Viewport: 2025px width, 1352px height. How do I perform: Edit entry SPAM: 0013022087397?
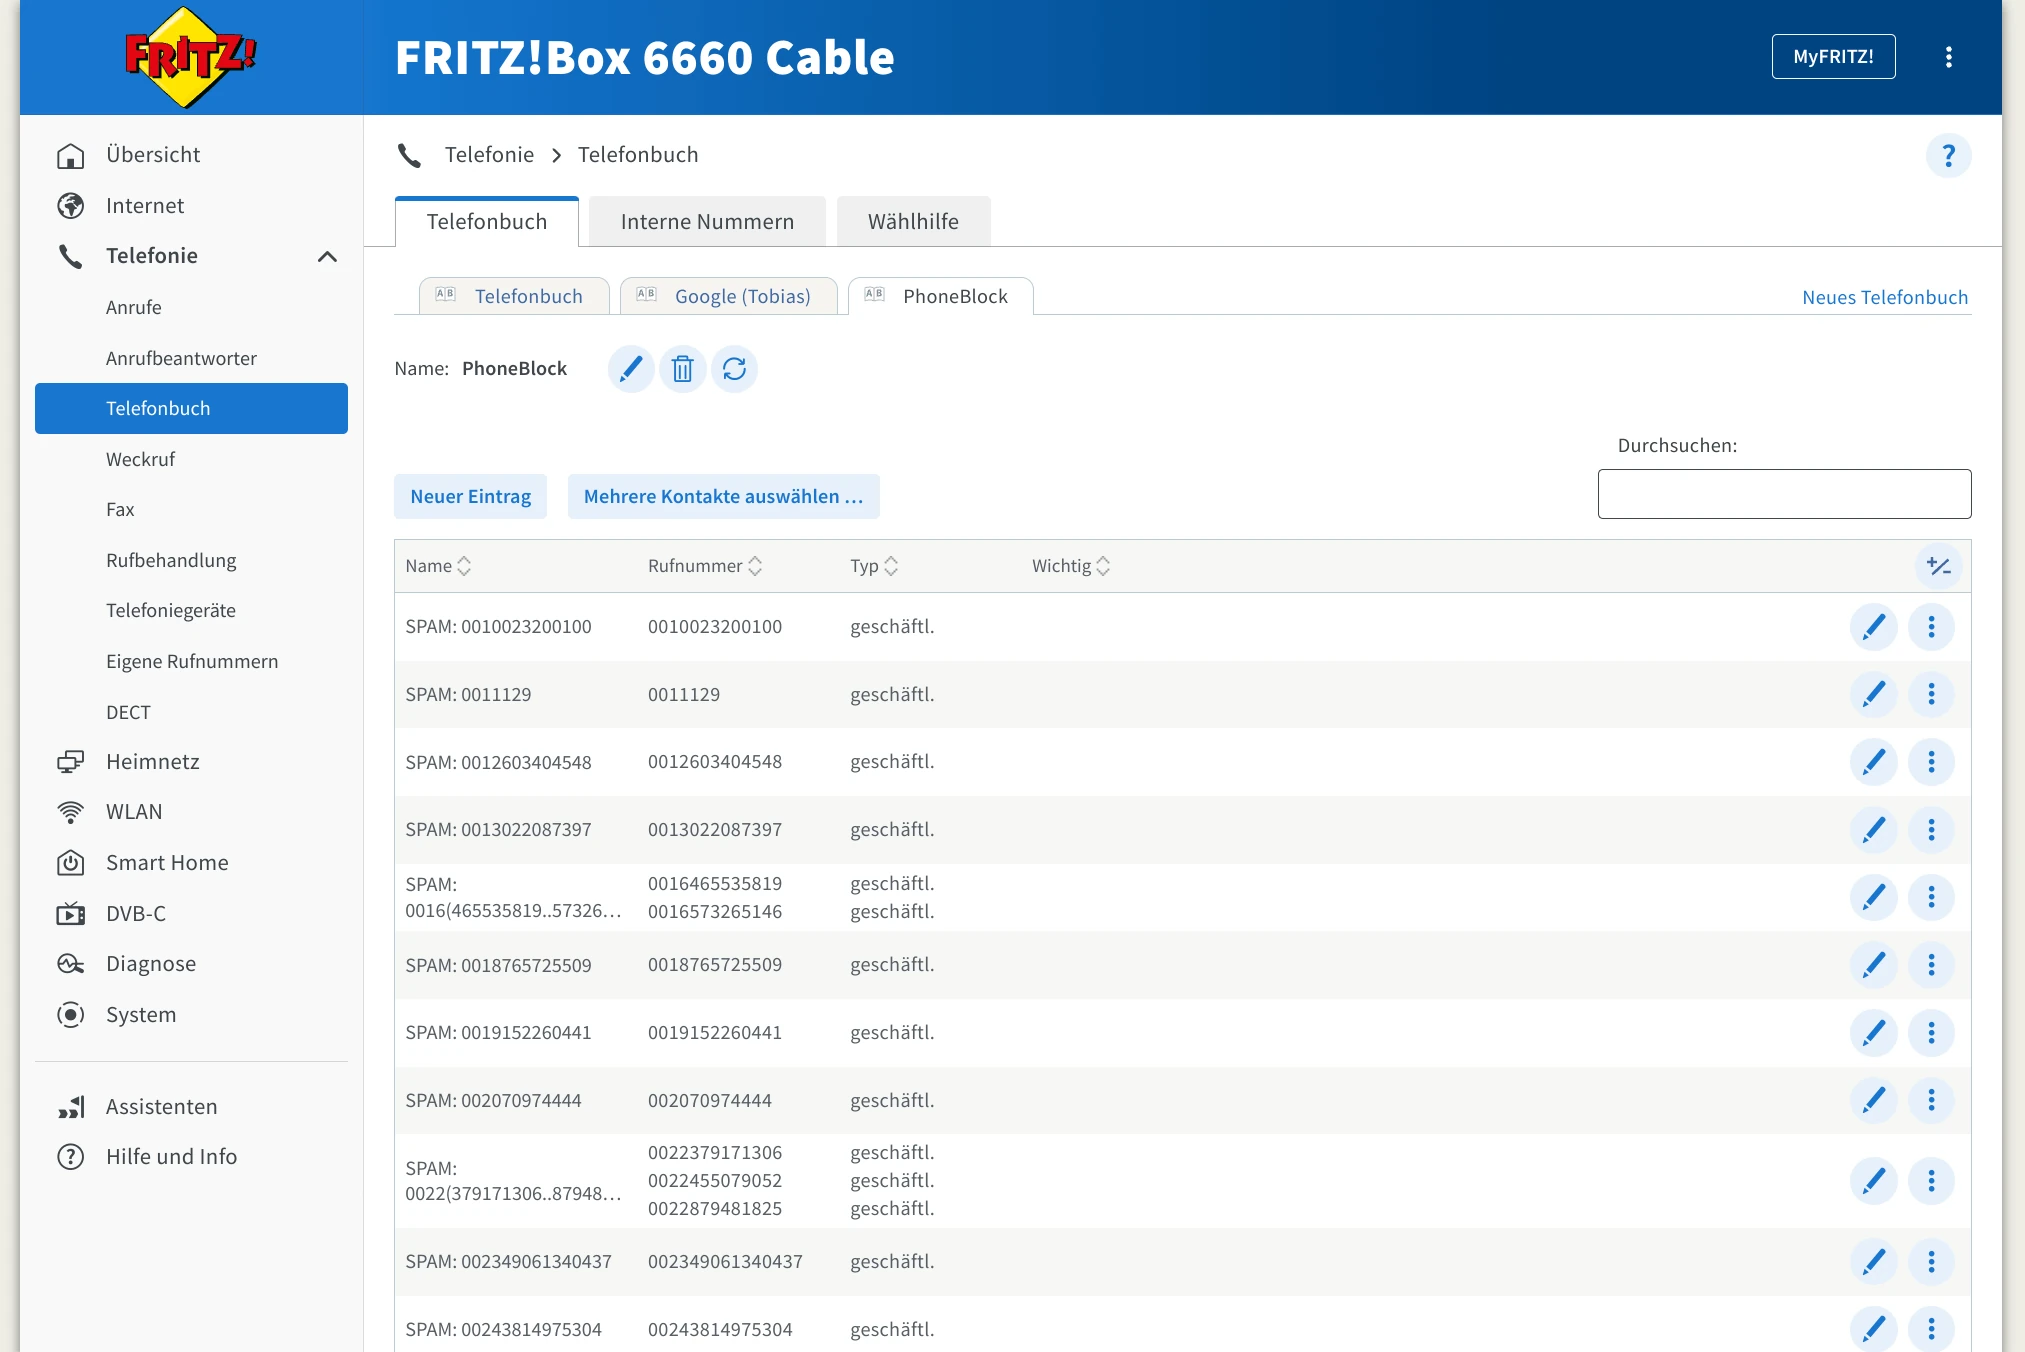[x=1874, y=830]
